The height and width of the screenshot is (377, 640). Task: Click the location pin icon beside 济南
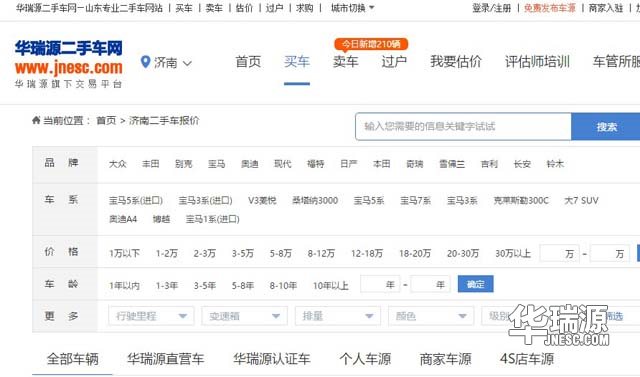(145, 62)
